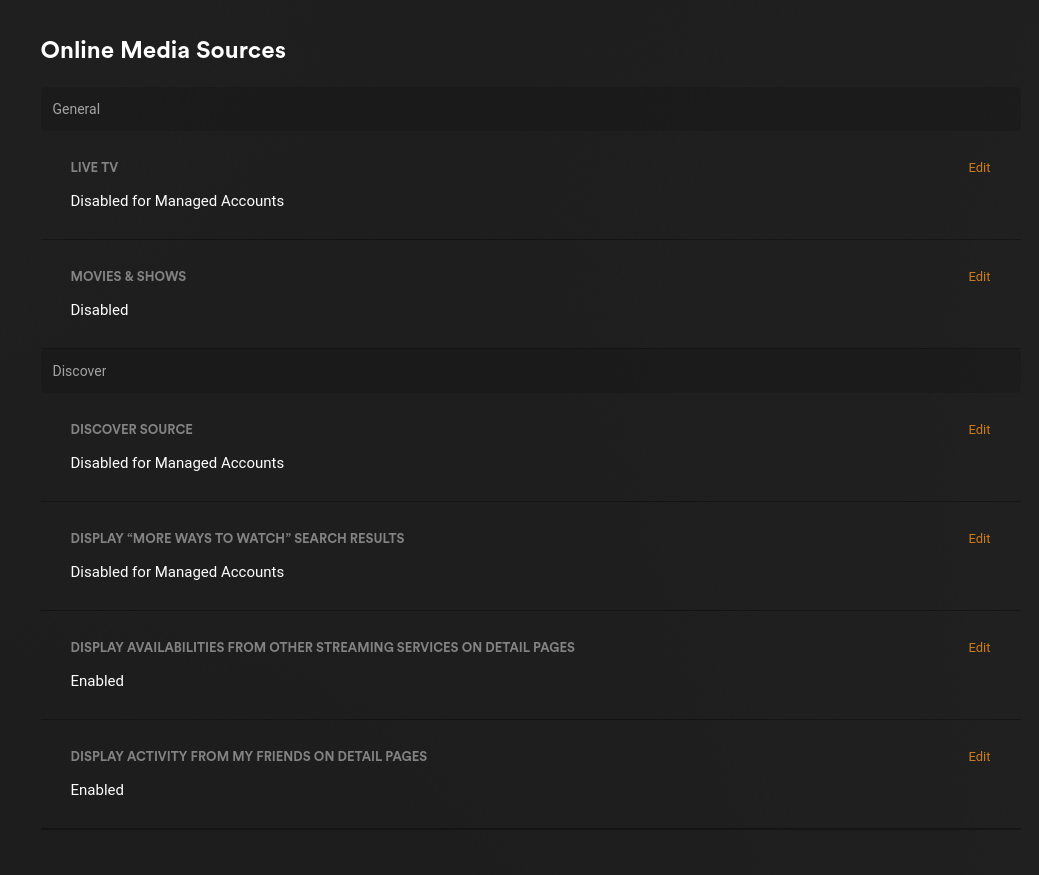The height and width of the screenshot is (875, 1039).
Task: Click the Online Media Sources heading
Action: [163, 50]
